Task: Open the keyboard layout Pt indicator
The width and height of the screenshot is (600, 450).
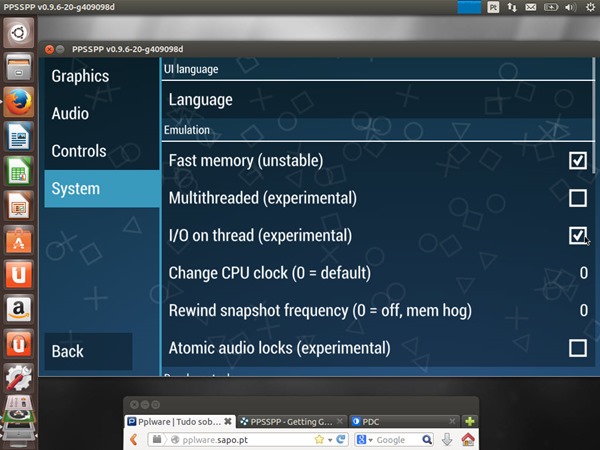Action: pyautogui.click(x=493, y=7)
